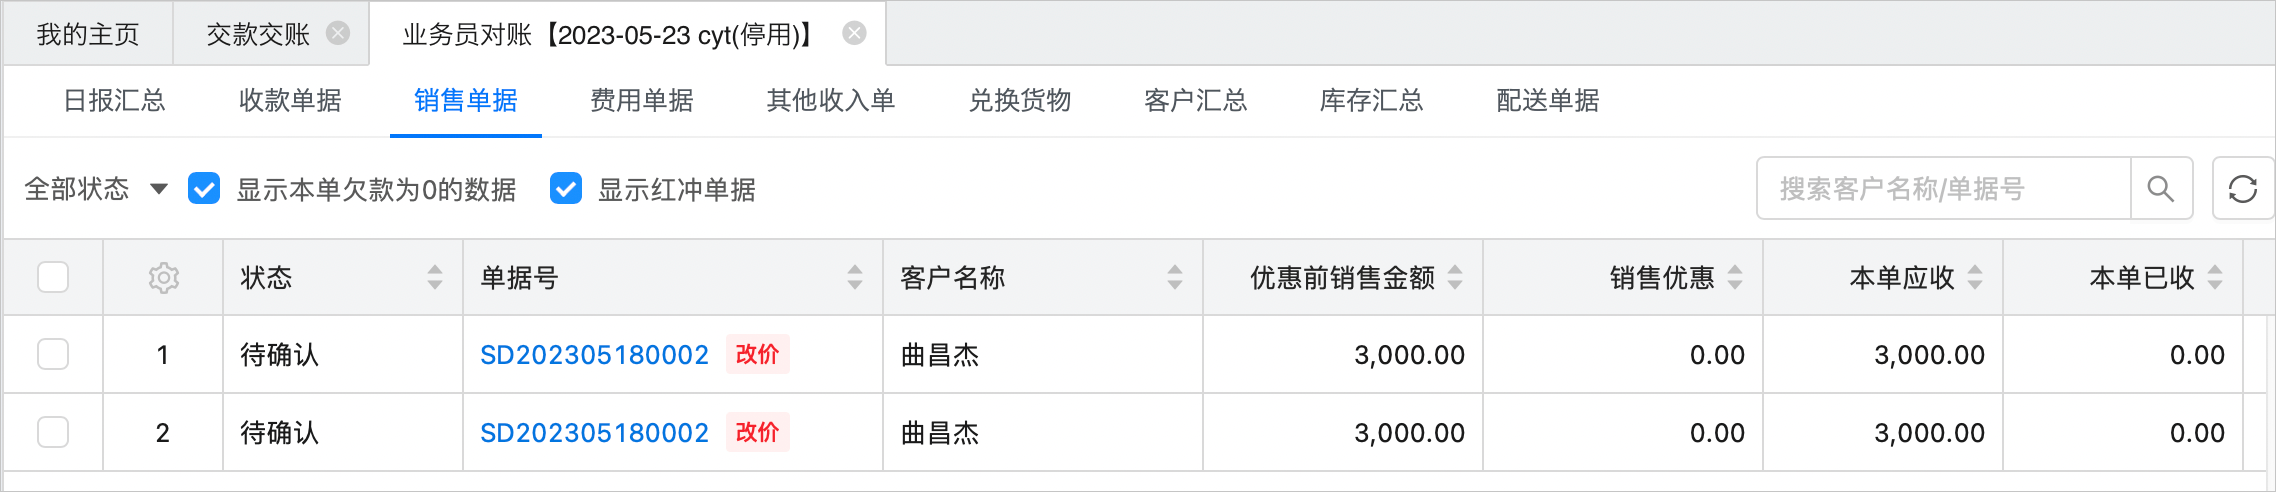Select the row 1 checkbox
The width and height of the screenshot is (2276, 492).
(53, 354)
